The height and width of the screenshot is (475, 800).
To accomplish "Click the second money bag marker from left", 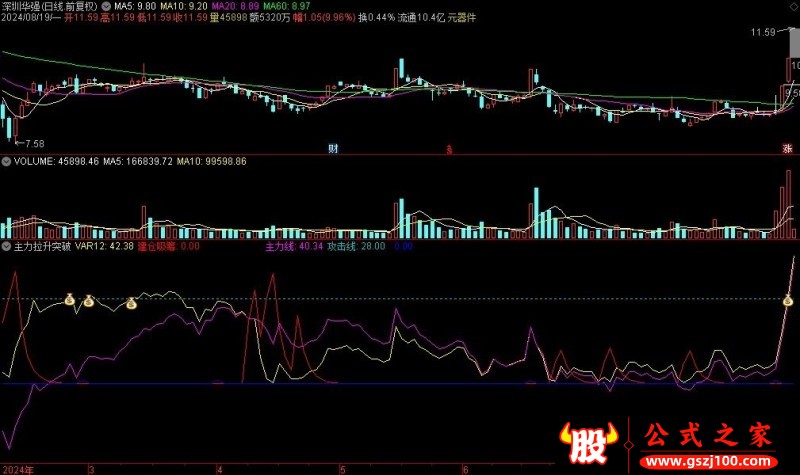I will click(89, 301).
